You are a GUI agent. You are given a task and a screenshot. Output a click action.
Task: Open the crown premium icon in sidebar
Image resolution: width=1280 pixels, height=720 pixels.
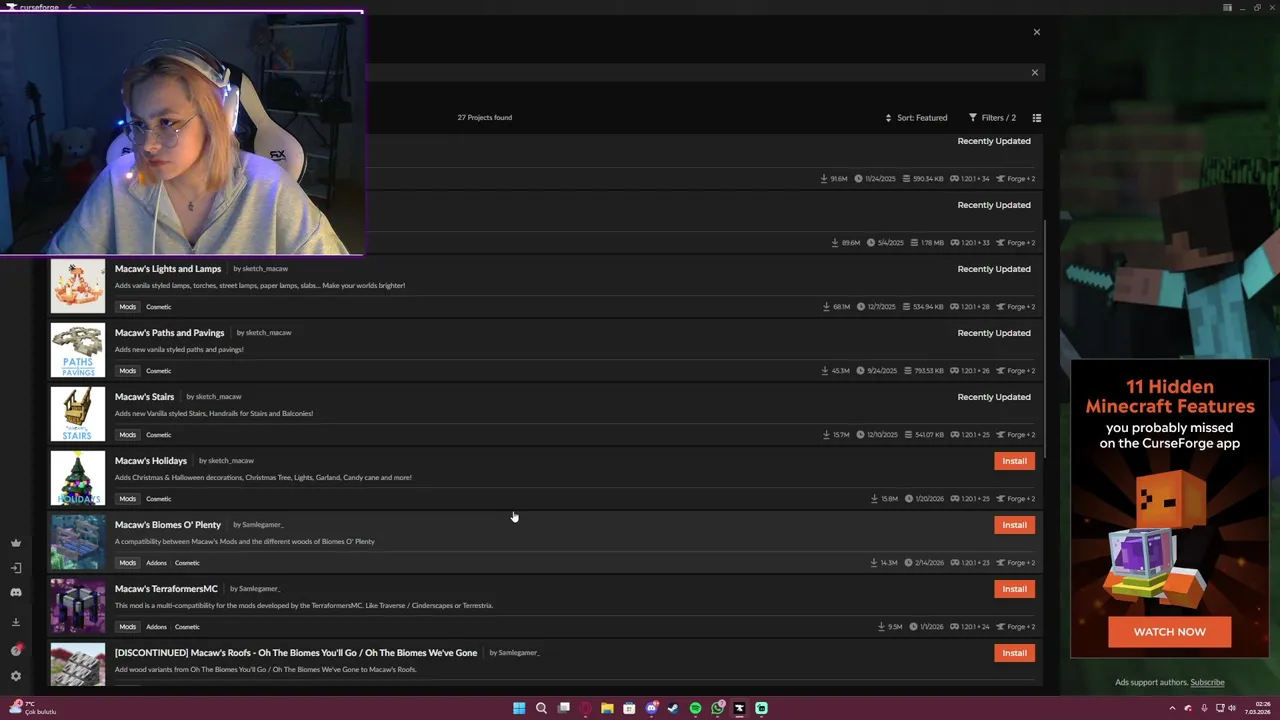pos(15,543)
